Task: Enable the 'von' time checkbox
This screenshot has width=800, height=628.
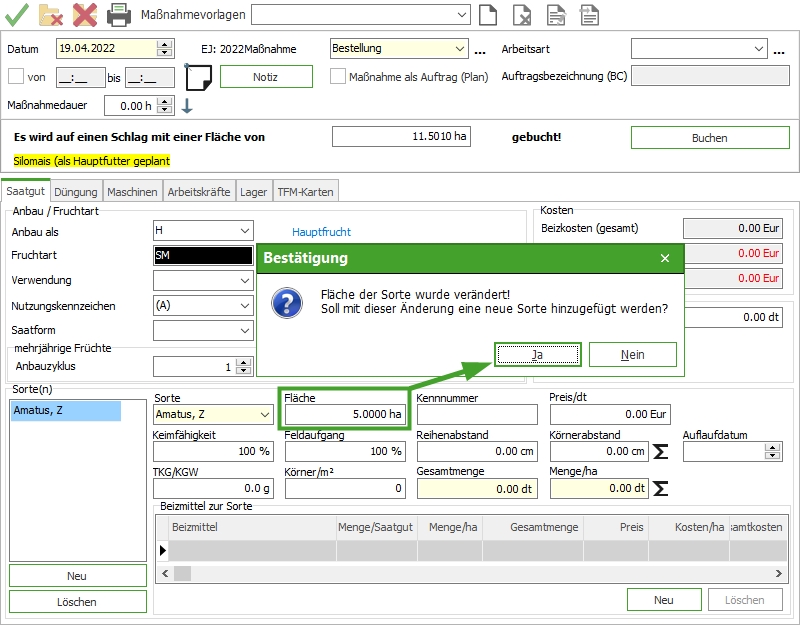Action: tap(15, 77)
